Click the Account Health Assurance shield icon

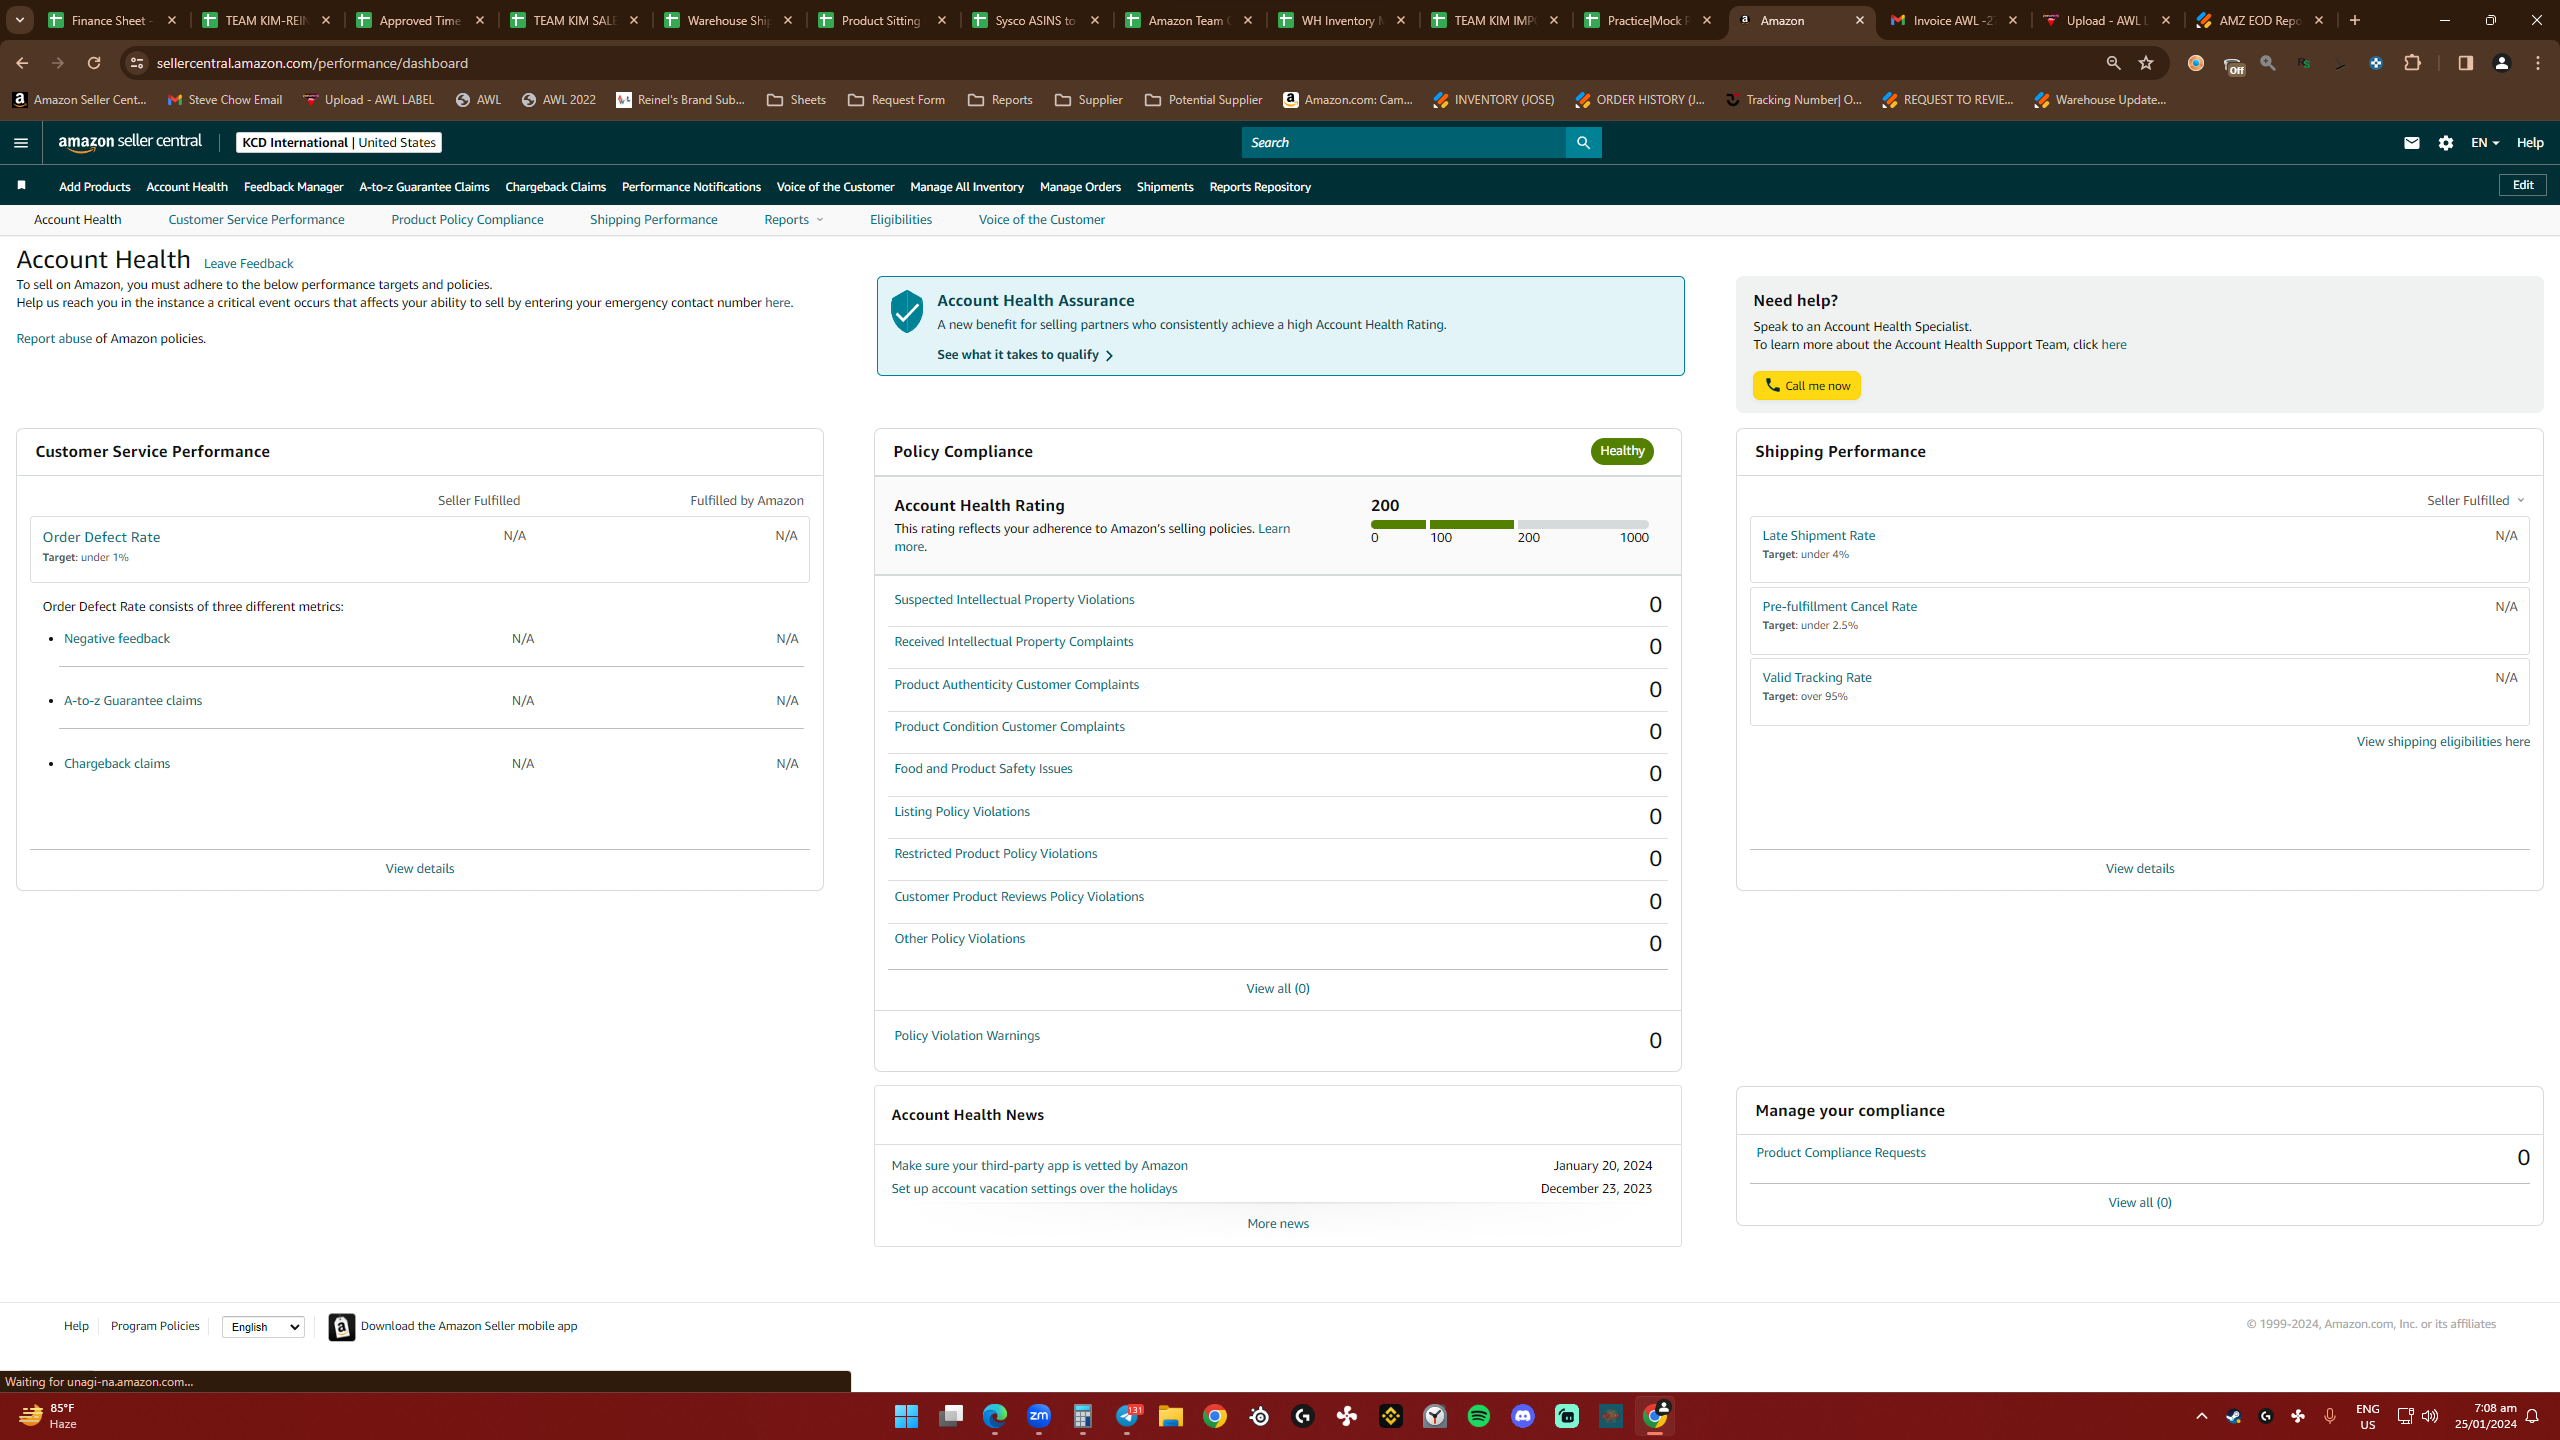tap(907, 312)
